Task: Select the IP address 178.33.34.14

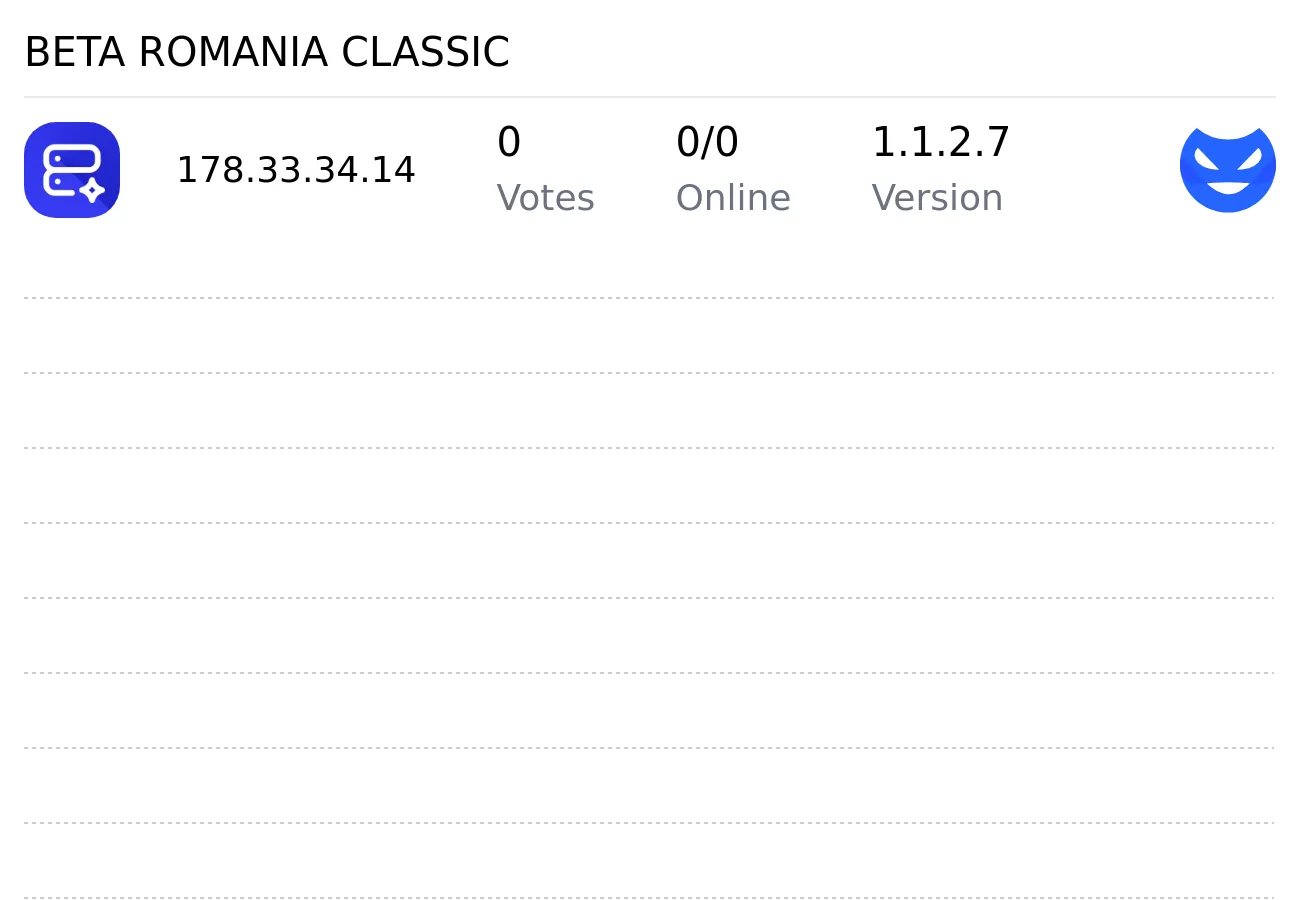Action: point(296,170)
